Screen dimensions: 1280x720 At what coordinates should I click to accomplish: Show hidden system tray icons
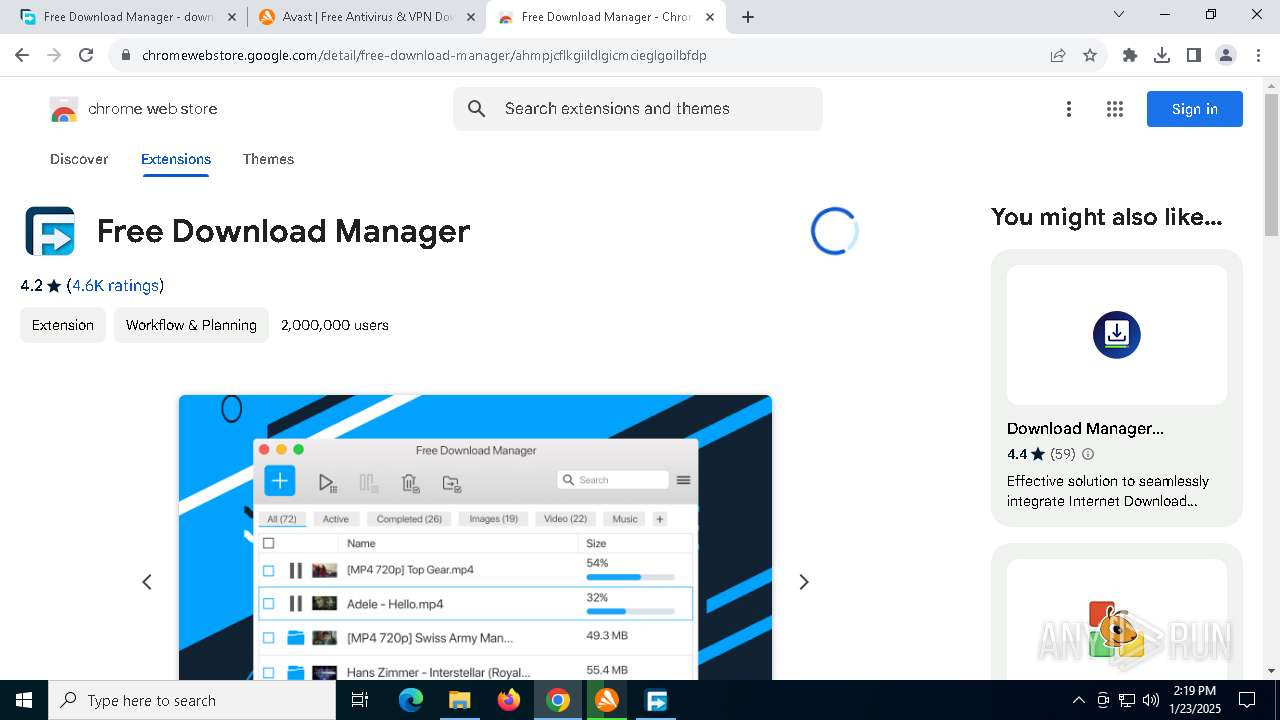tap(1078, 700)
